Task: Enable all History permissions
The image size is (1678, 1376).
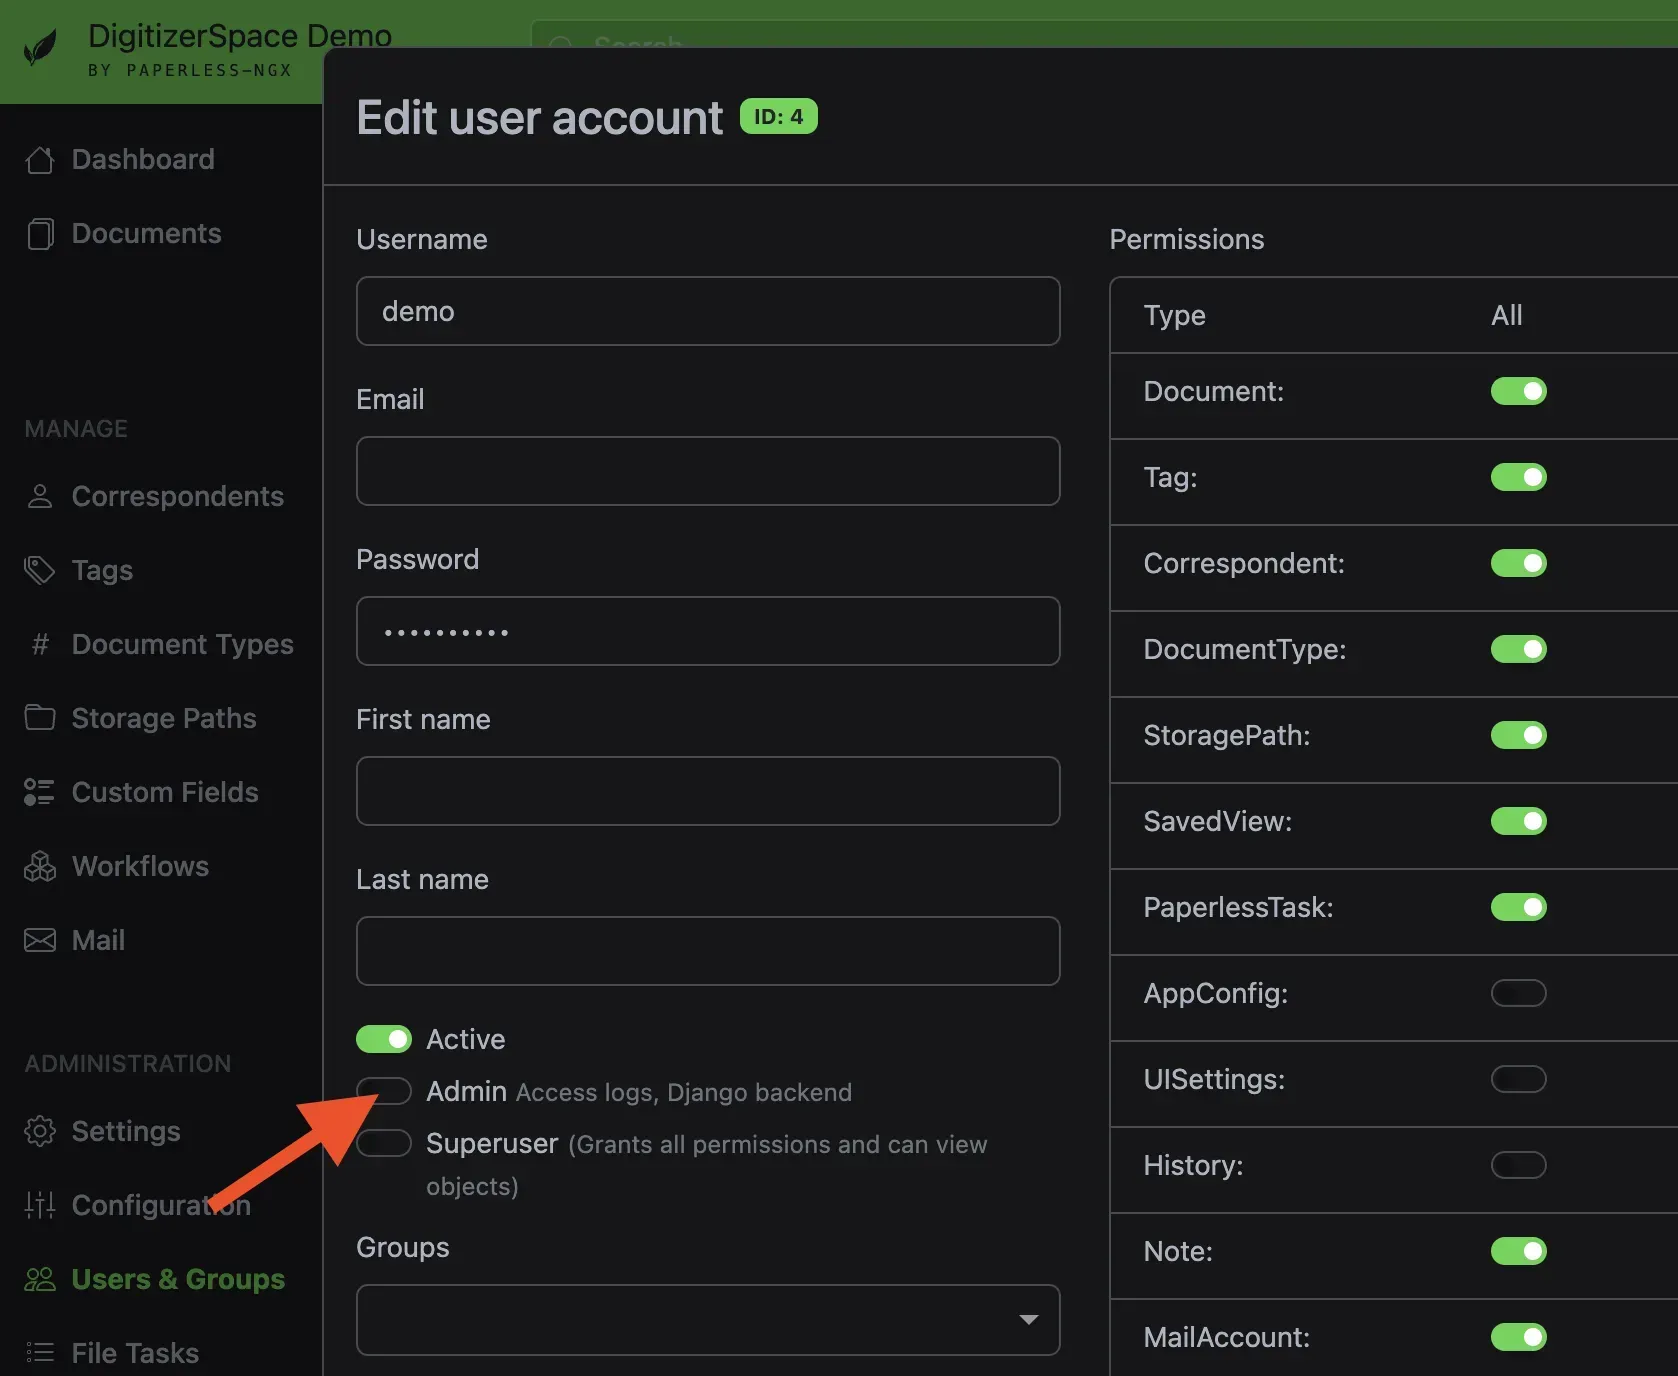Action: [x=1518, y=1165]
